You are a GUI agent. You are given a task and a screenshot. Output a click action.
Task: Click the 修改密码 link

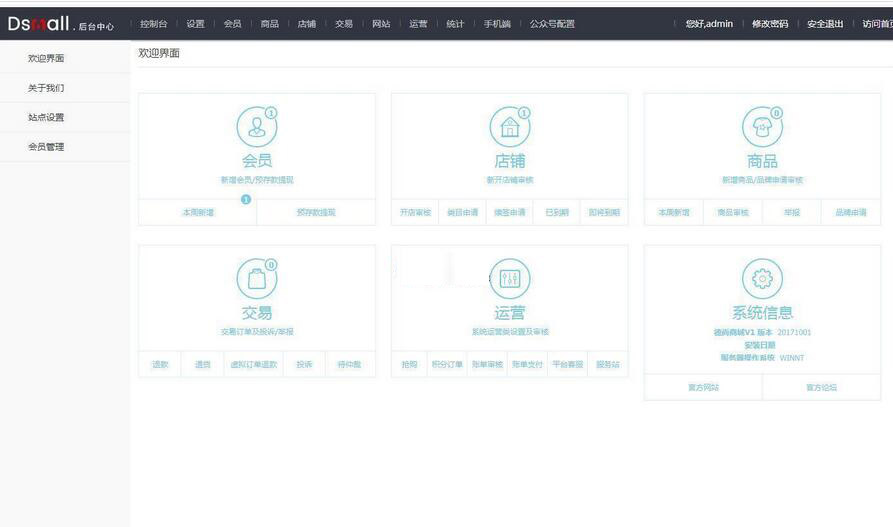tap(770, 24)
